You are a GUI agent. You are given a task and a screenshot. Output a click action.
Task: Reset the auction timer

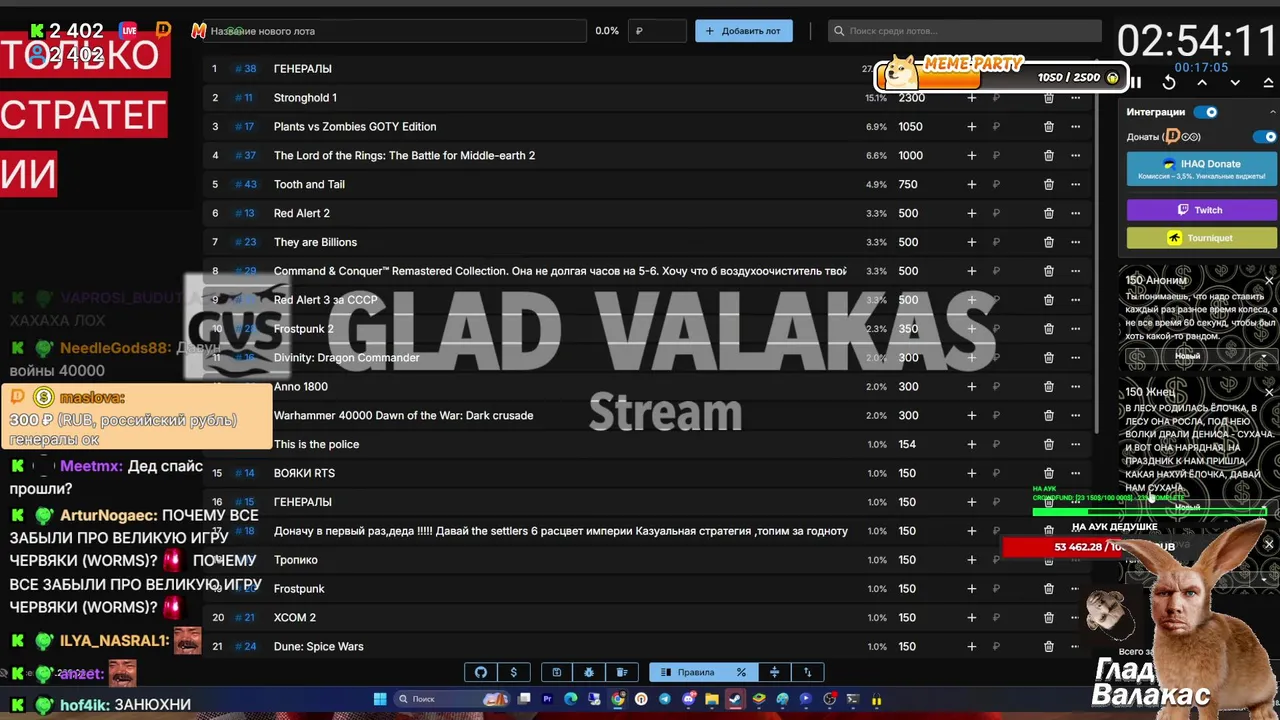(x=1169, y=83)
